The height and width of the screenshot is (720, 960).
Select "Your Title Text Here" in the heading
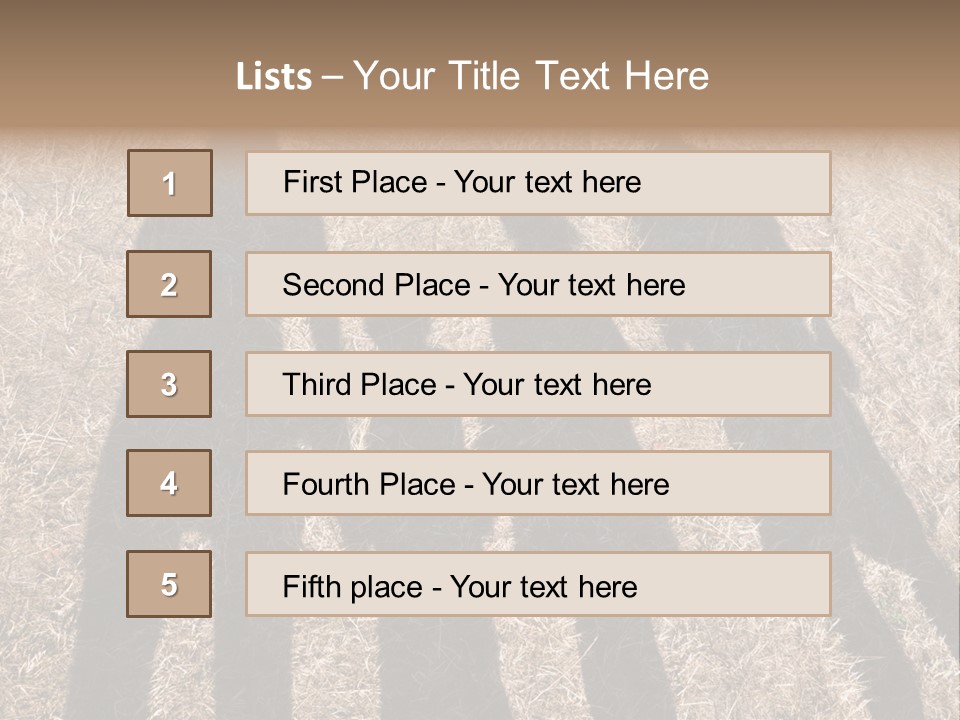[x=531, y=76]
